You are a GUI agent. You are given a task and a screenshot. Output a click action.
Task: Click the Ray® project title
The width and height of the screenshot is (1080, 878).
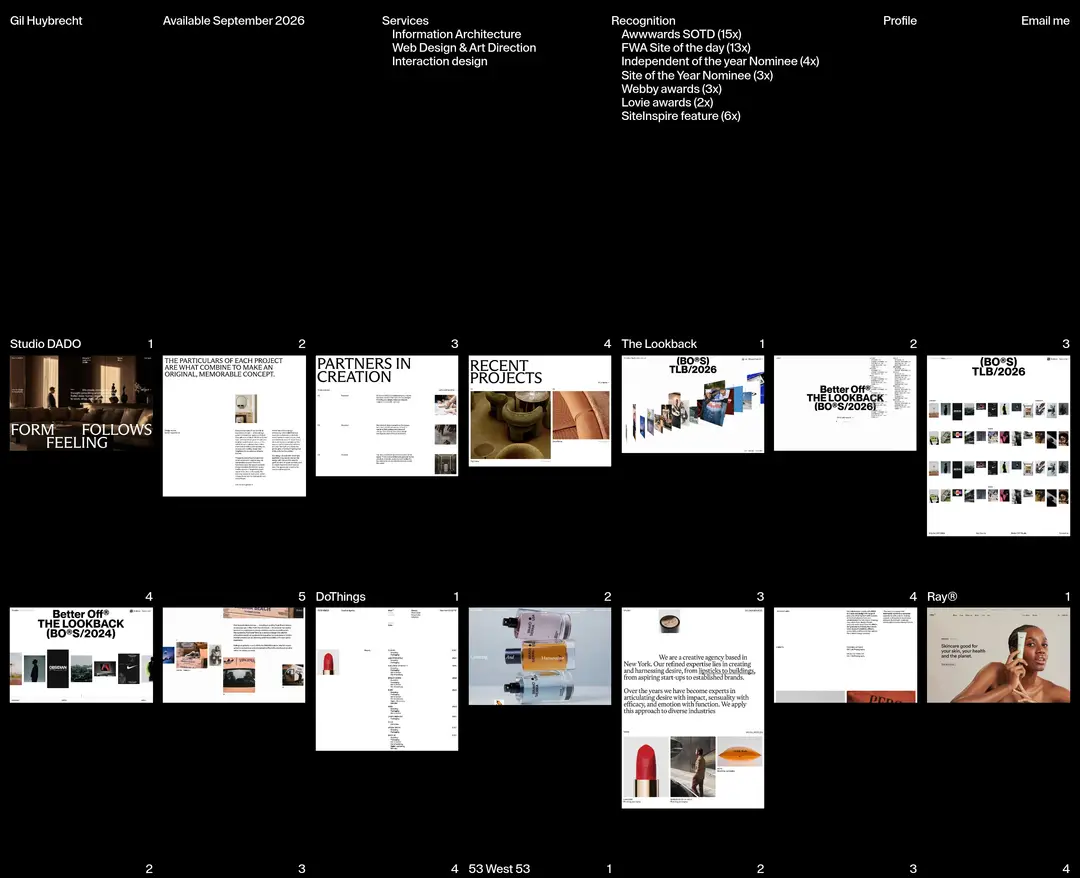pos(942,596)
